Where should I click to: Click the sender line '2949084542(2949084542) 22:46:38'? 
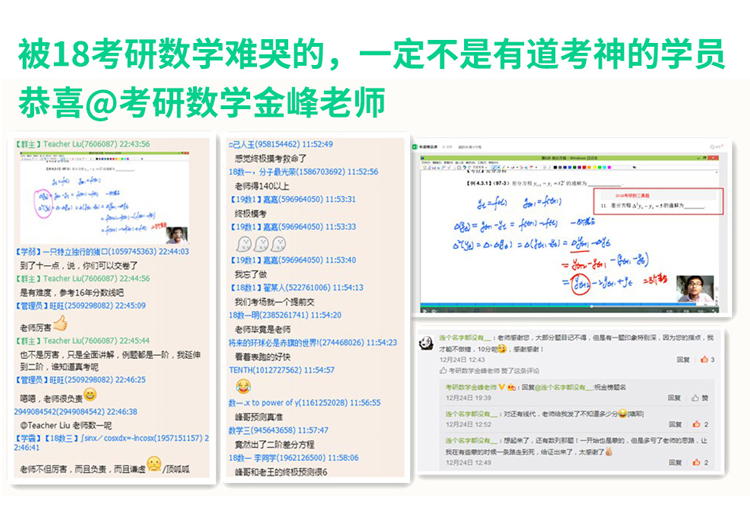point(76,411)
